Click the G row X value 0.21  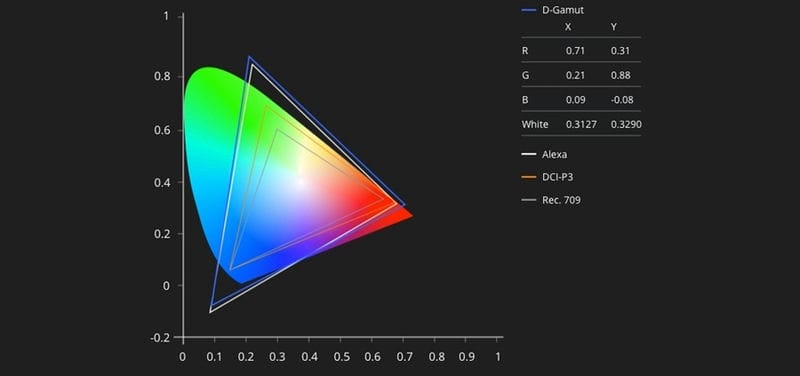(x=576, y=76)
